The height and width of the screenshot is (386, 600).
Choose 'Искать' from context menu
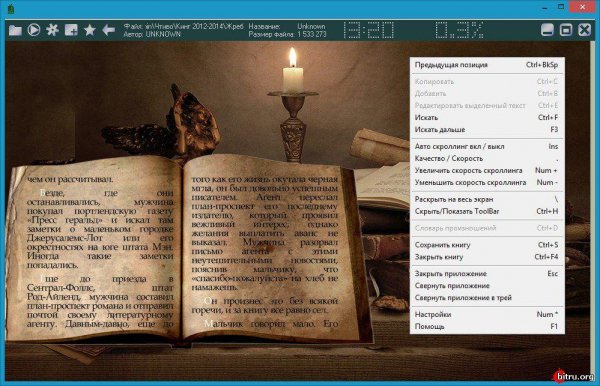487,117
